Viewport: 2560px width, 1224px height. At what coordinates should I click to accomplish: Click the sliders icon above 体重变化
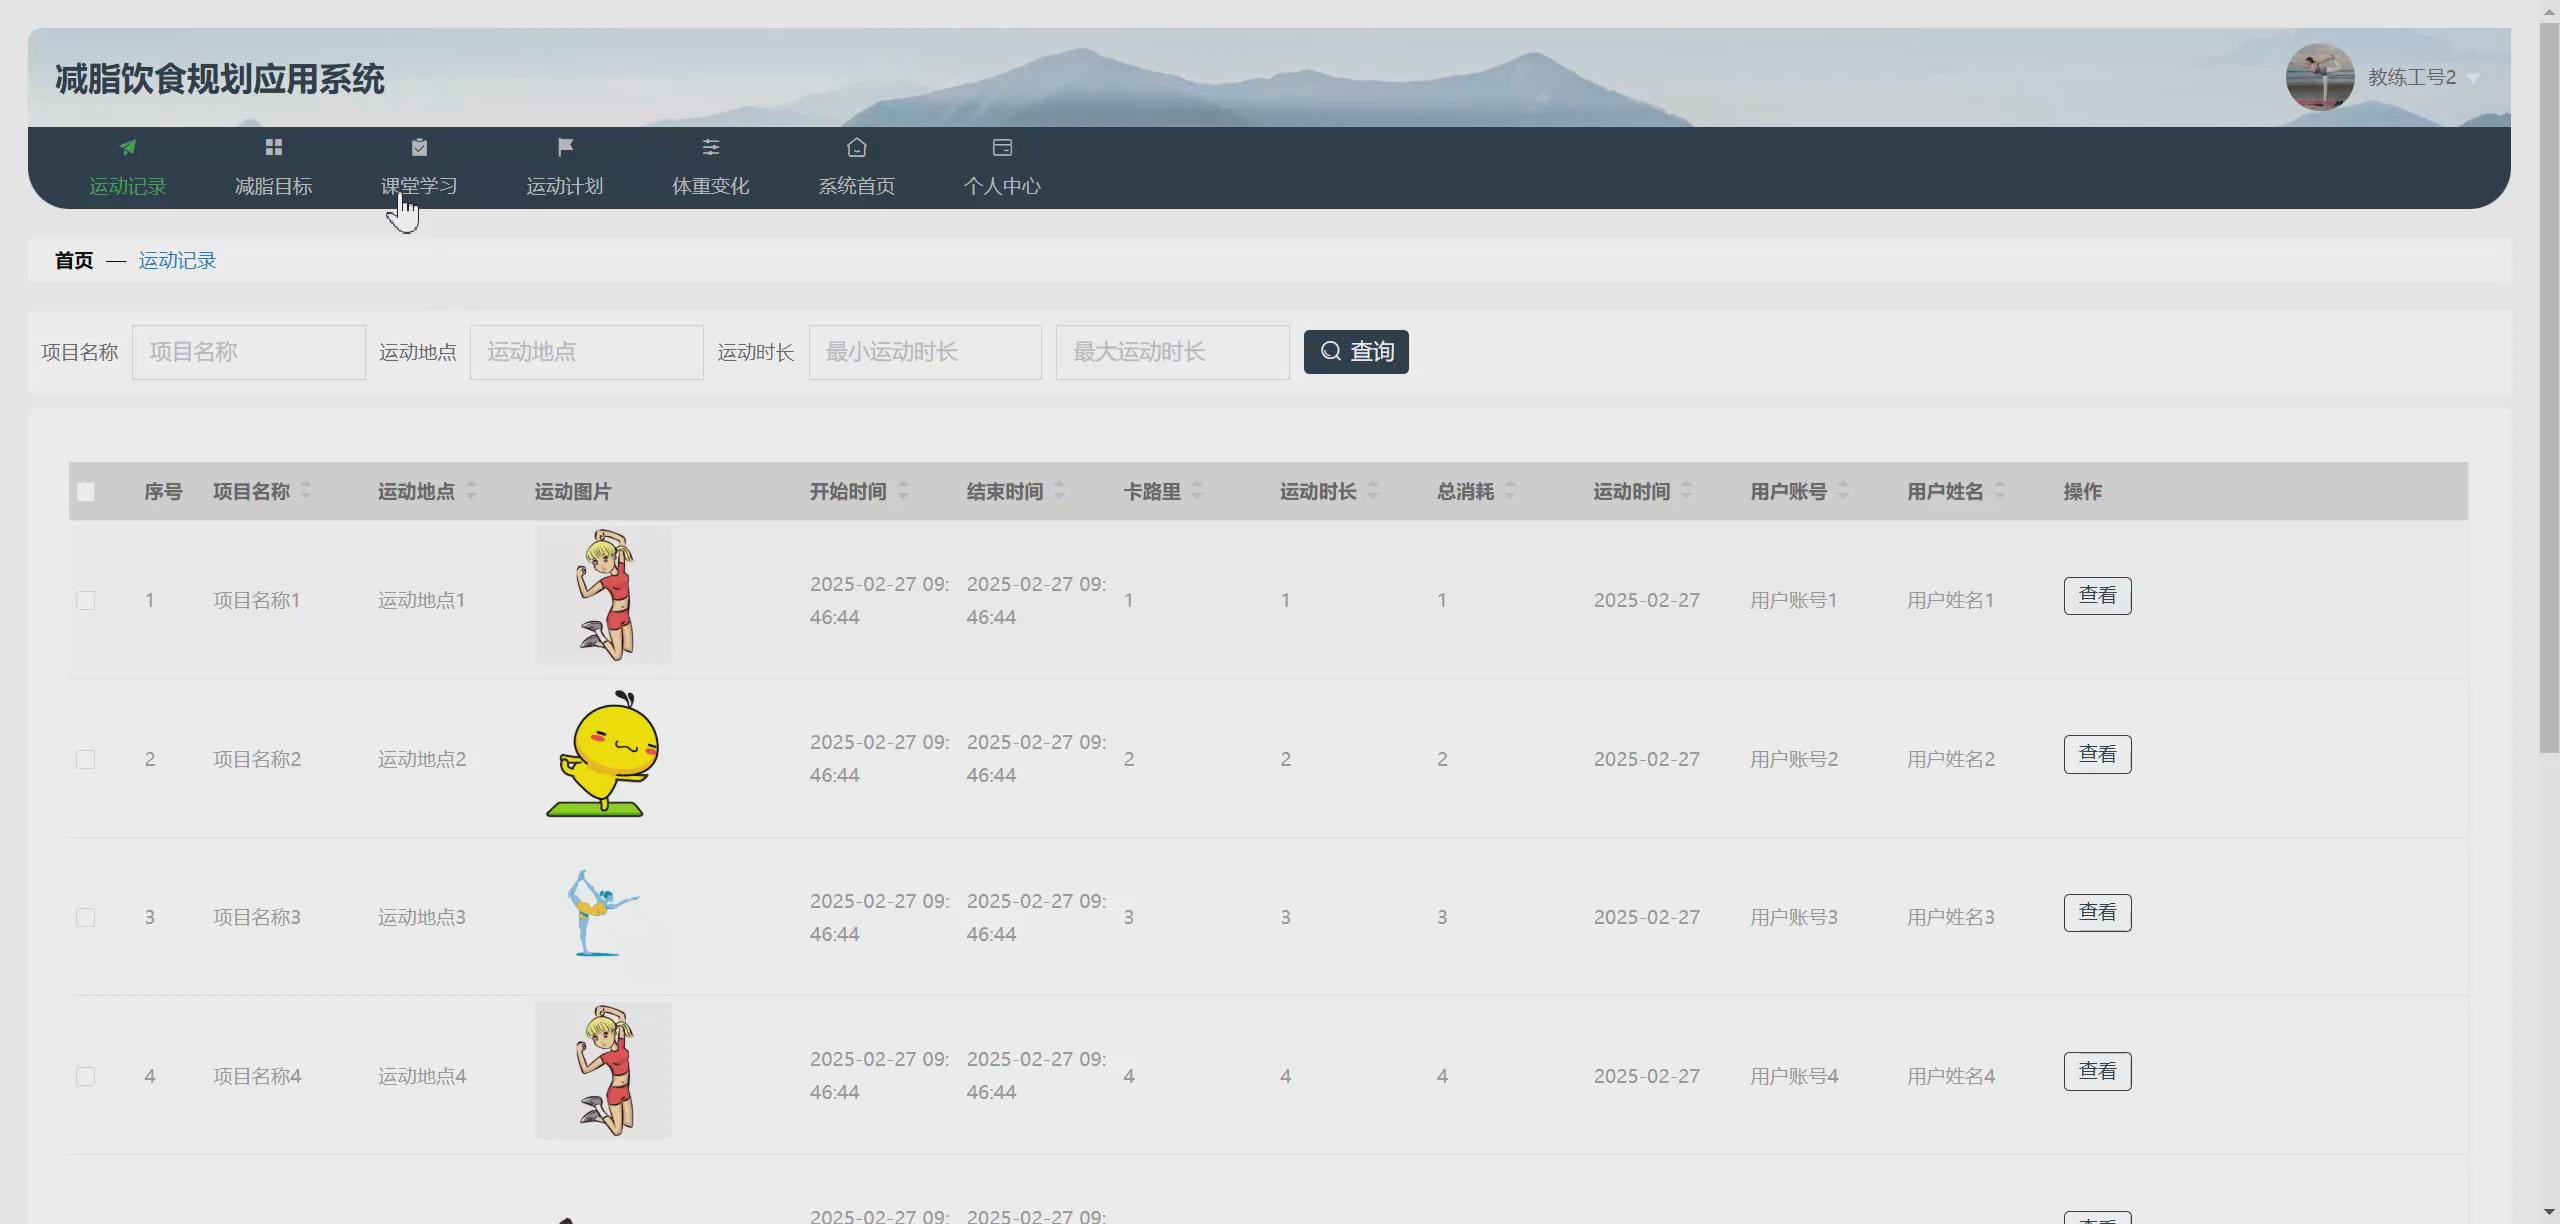click(x=711, y=148)
